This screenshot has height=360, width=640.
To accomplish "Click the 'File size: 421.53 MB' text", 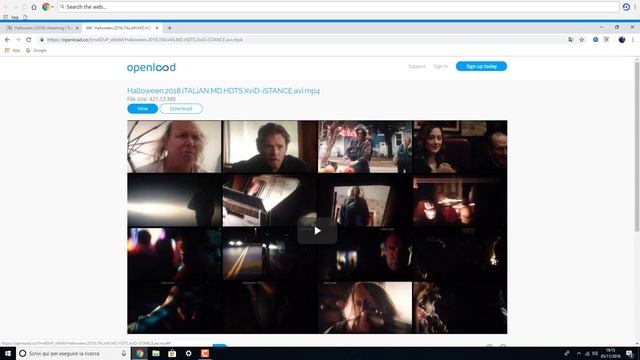I will (x=151, y=99).
